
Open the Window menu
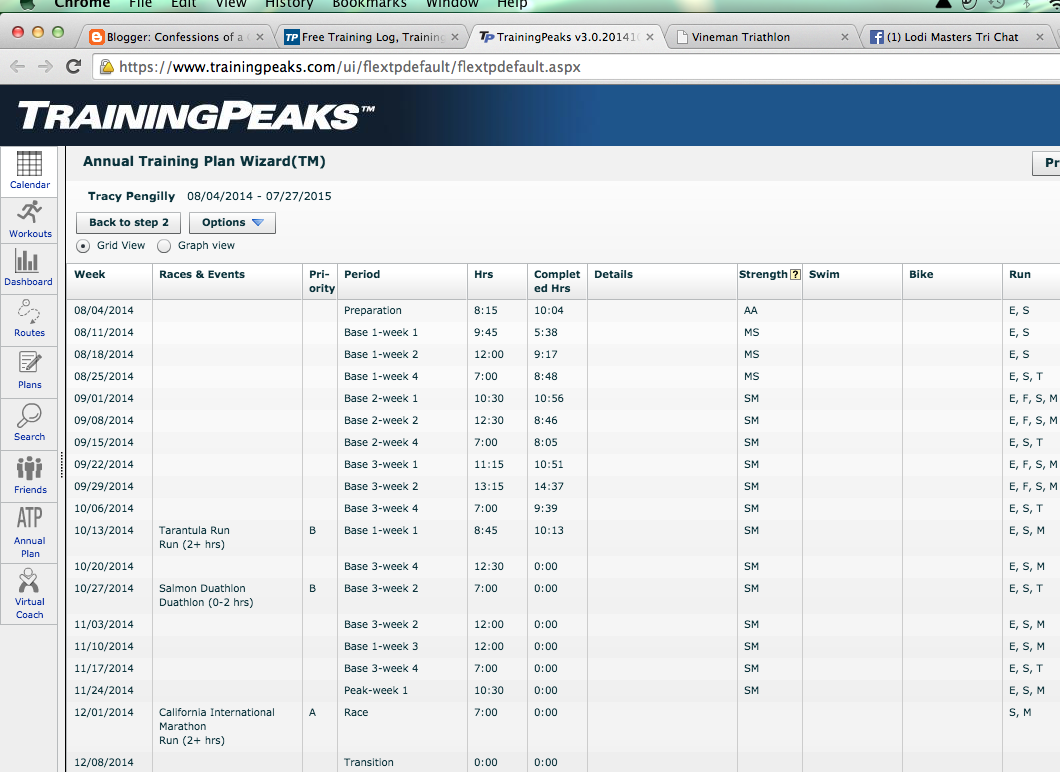pos(452,4)
